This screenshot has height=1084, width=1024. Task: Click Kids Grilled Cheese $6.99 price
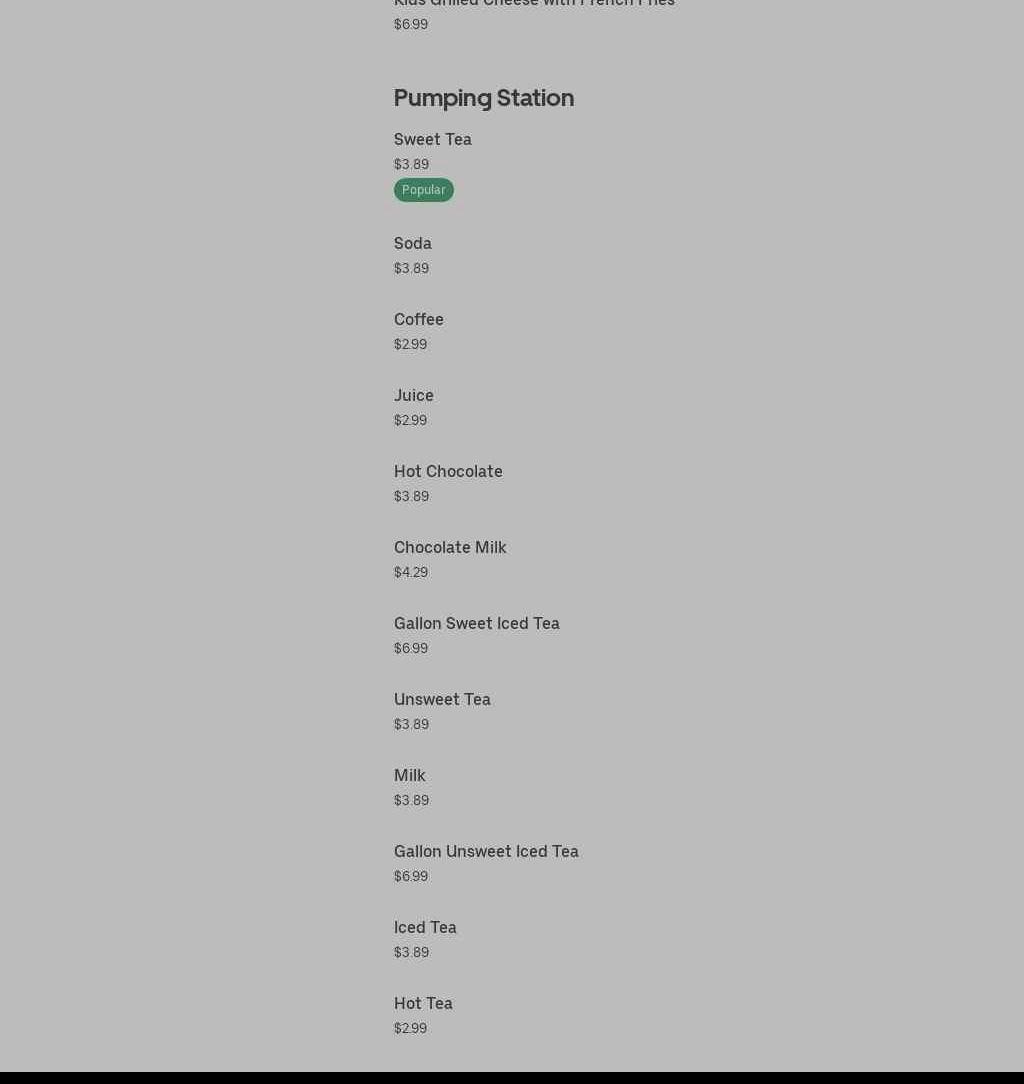[410, 25]
